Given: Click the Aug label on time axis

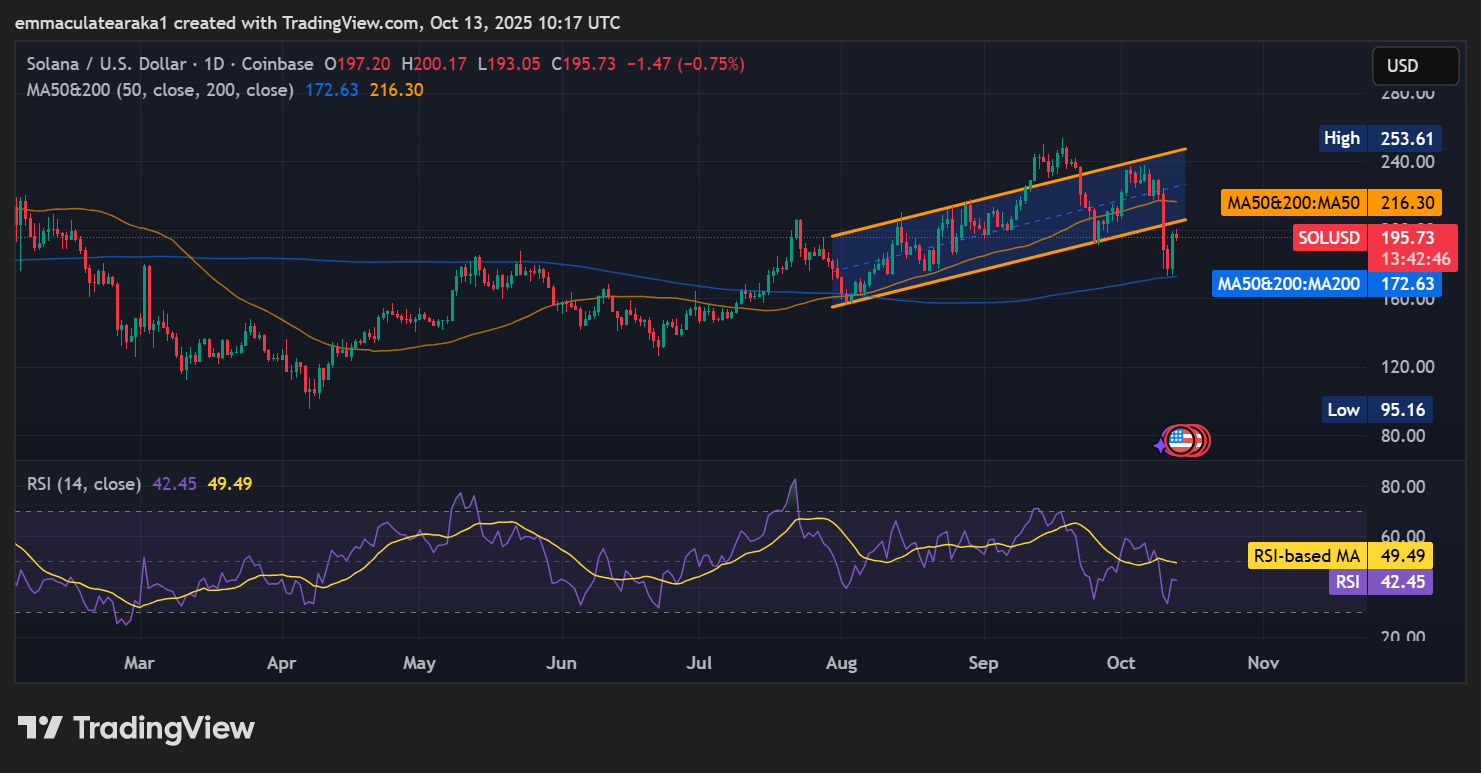Looking at the screenshot, I should coord(842,663).
